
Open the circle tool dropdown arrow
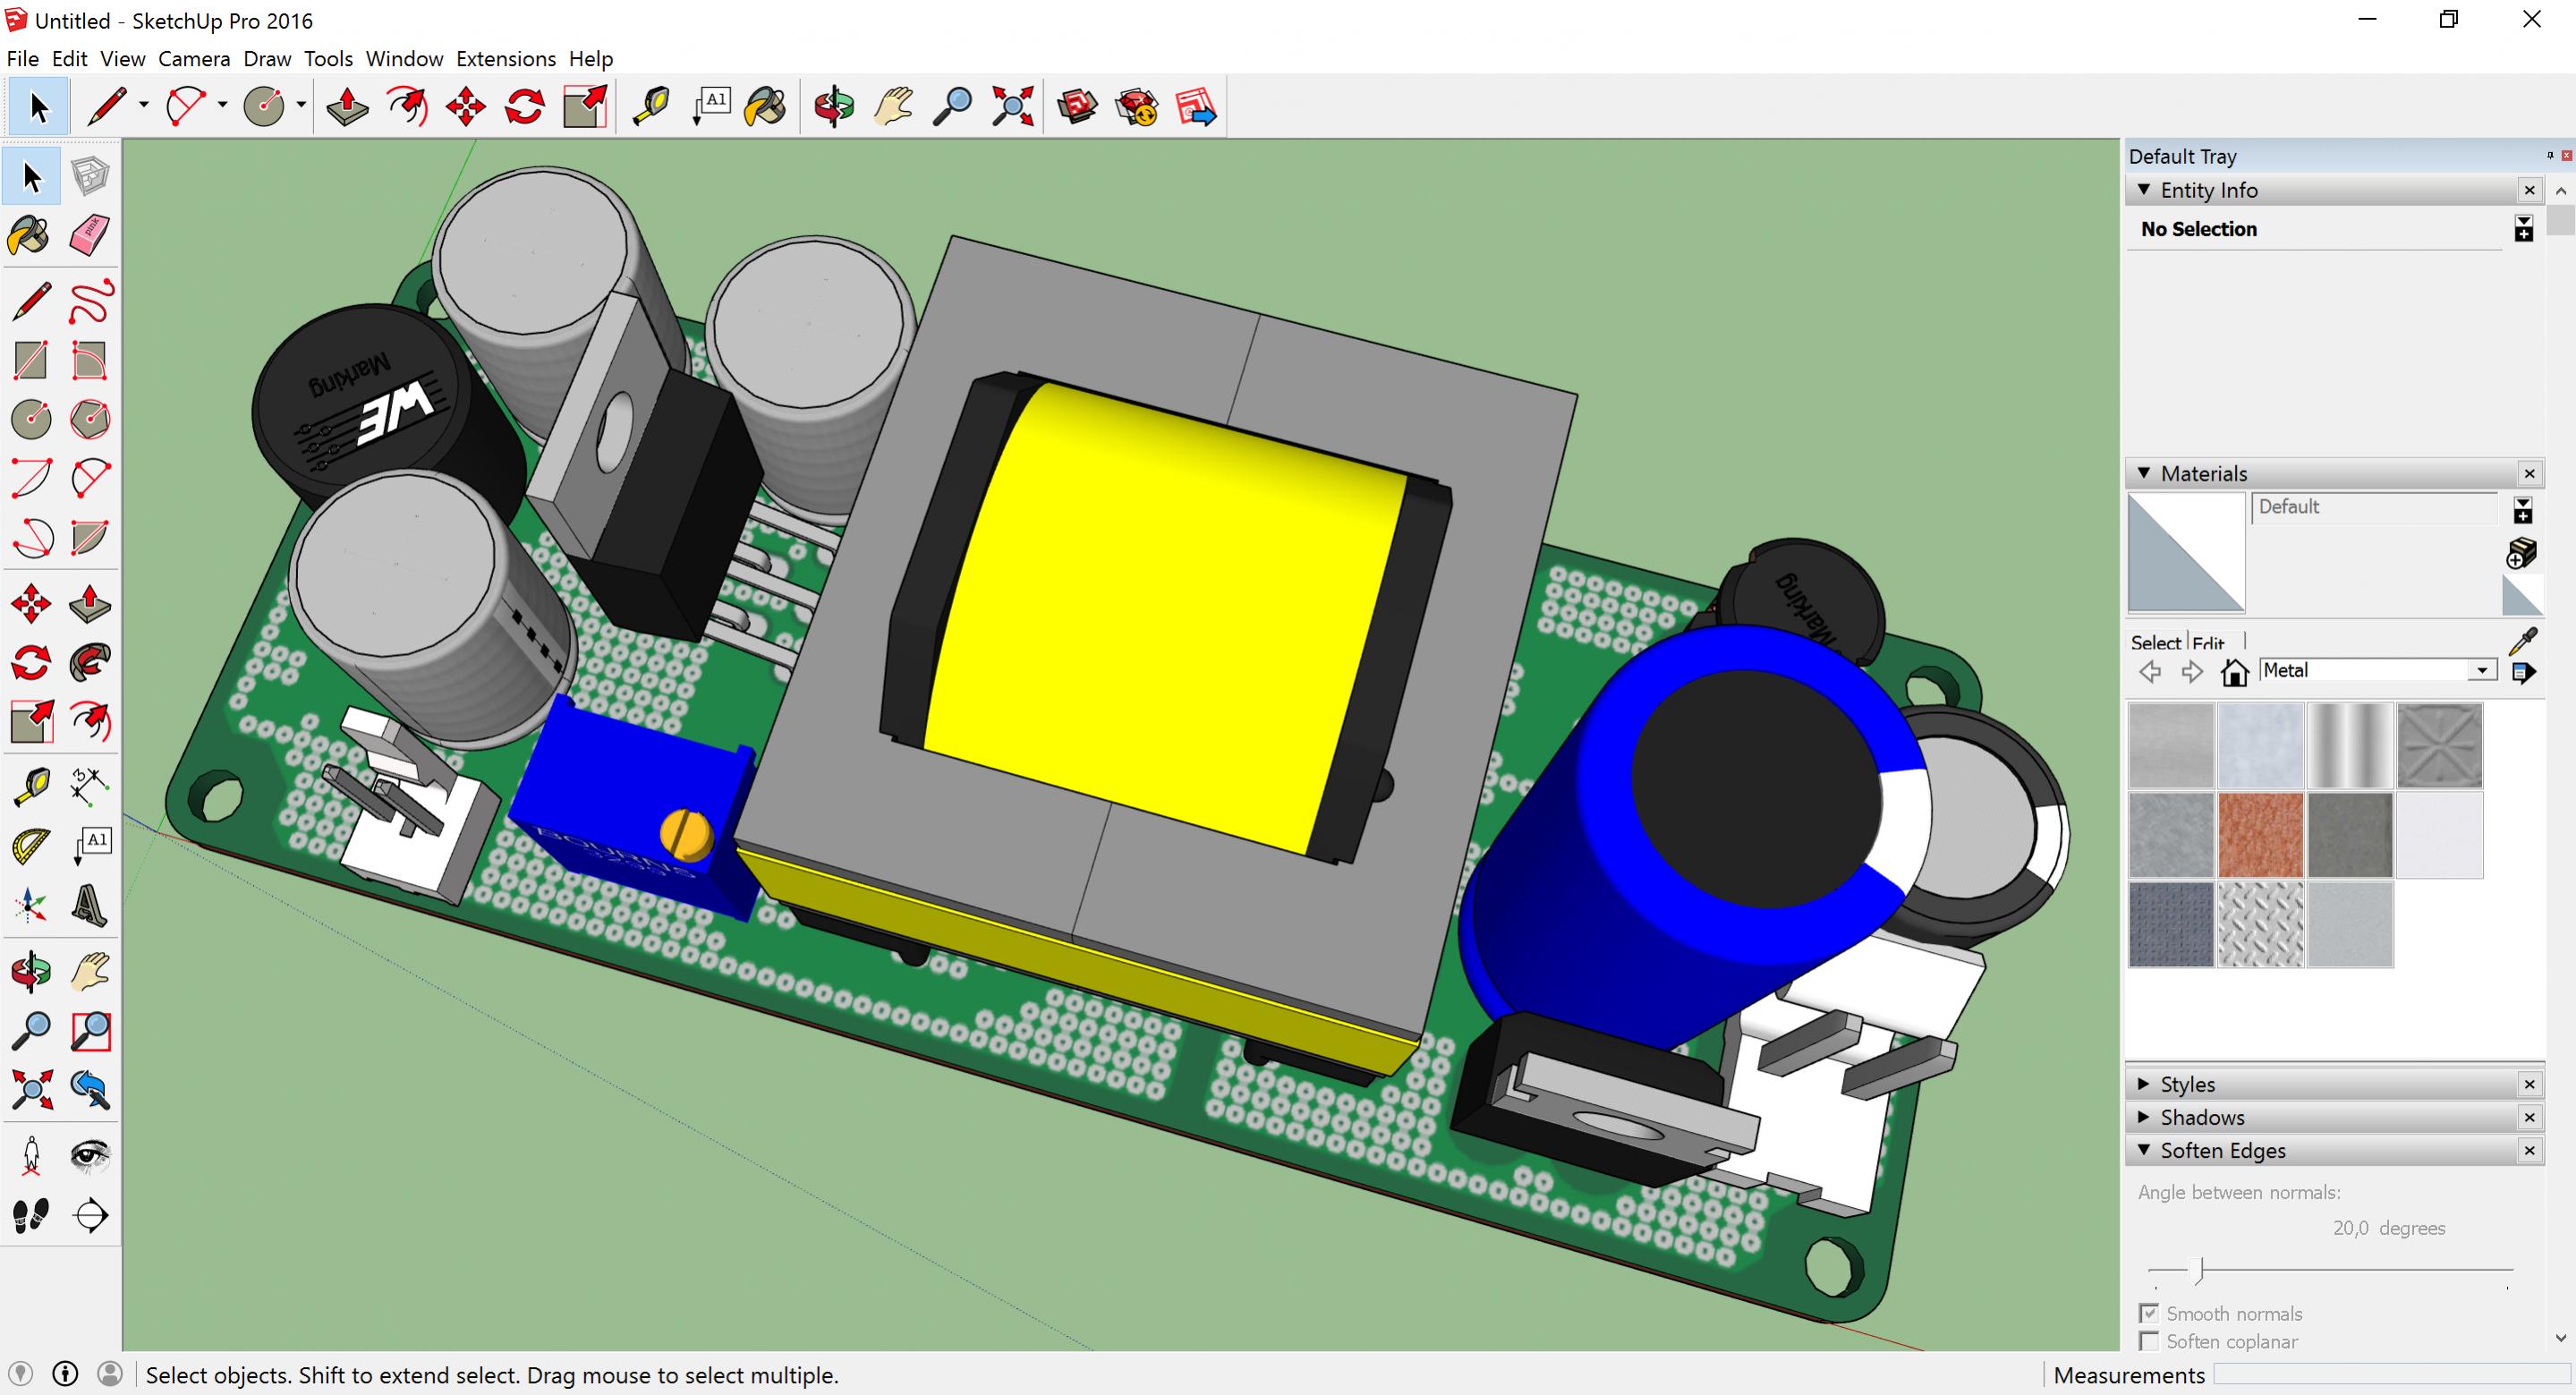point(301,105)
